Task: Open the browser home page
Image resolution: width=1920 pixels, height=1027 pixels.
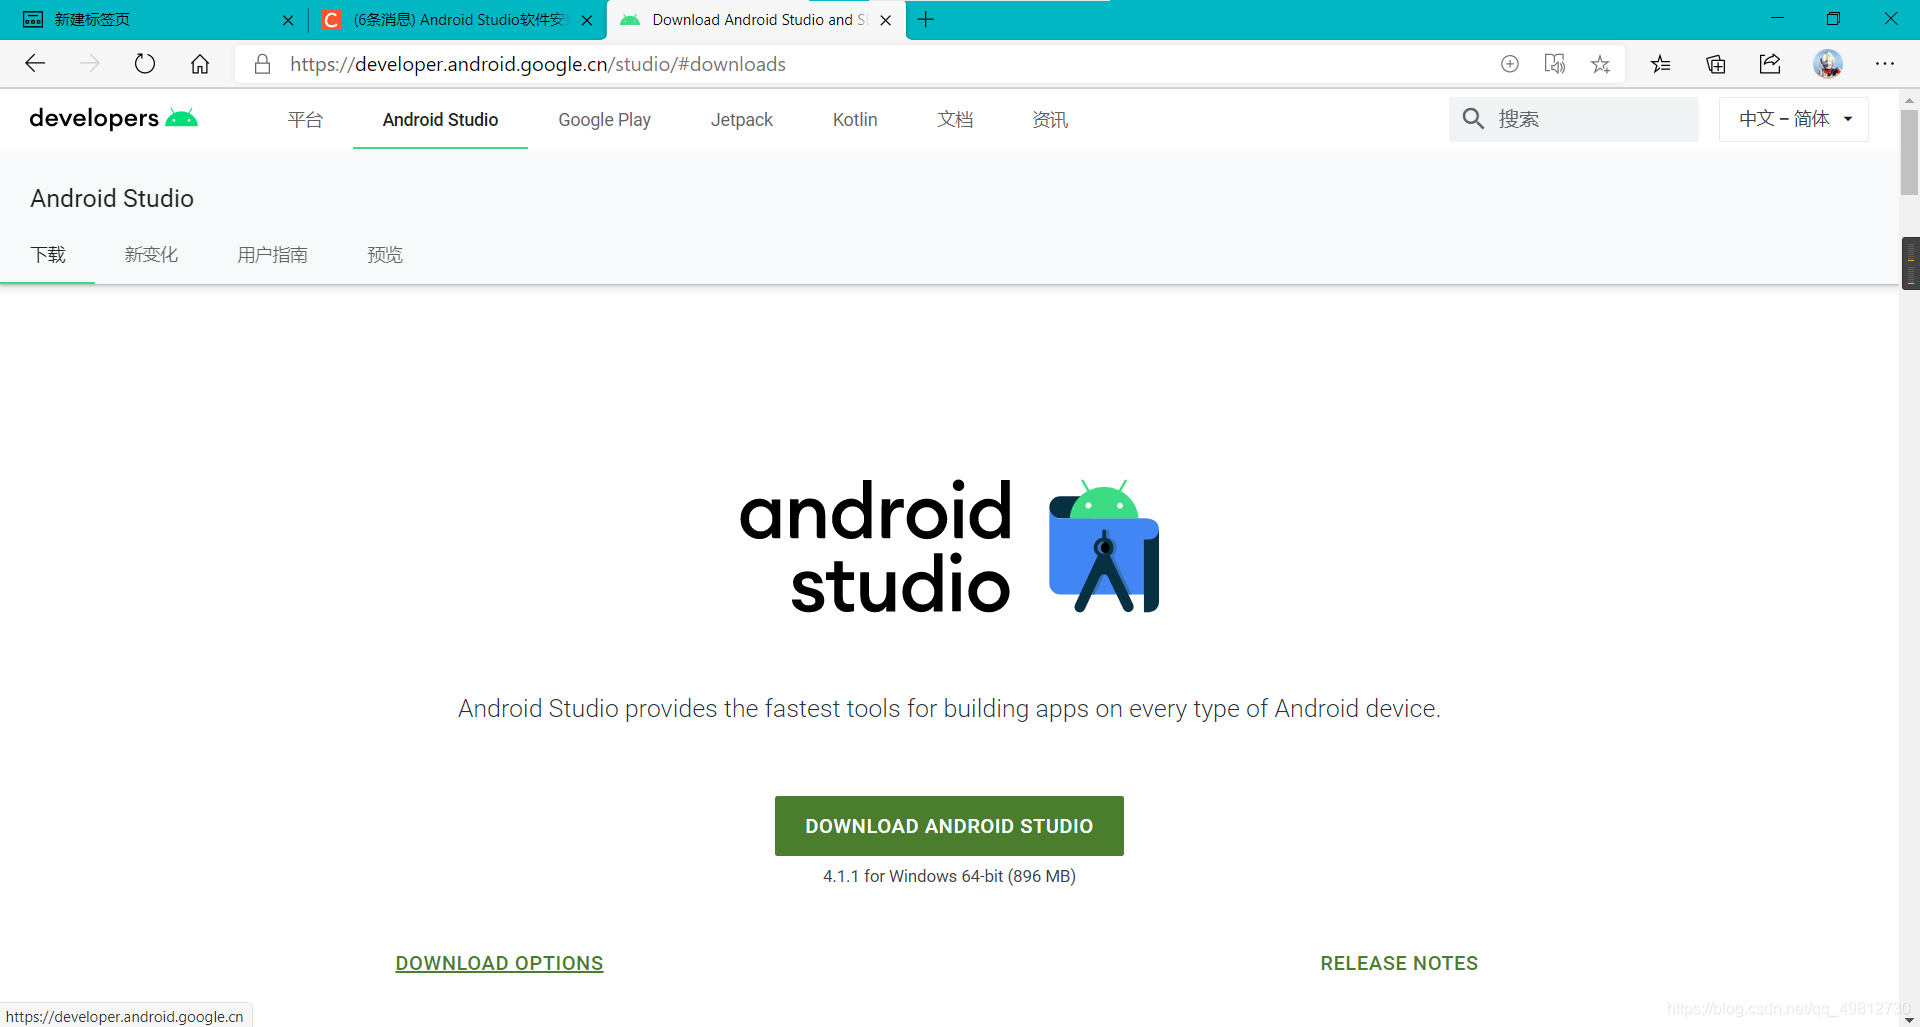Action: click(x=200, y=64)
